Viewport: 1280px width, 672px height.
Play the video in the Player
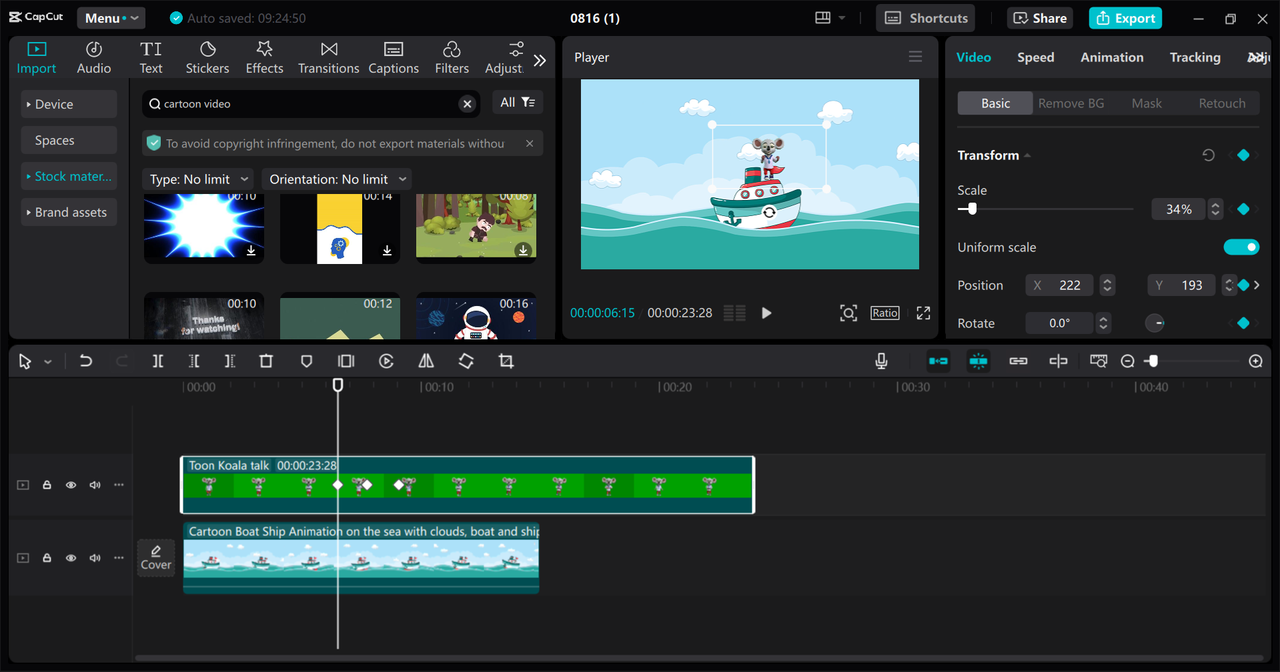pos(767,313)
